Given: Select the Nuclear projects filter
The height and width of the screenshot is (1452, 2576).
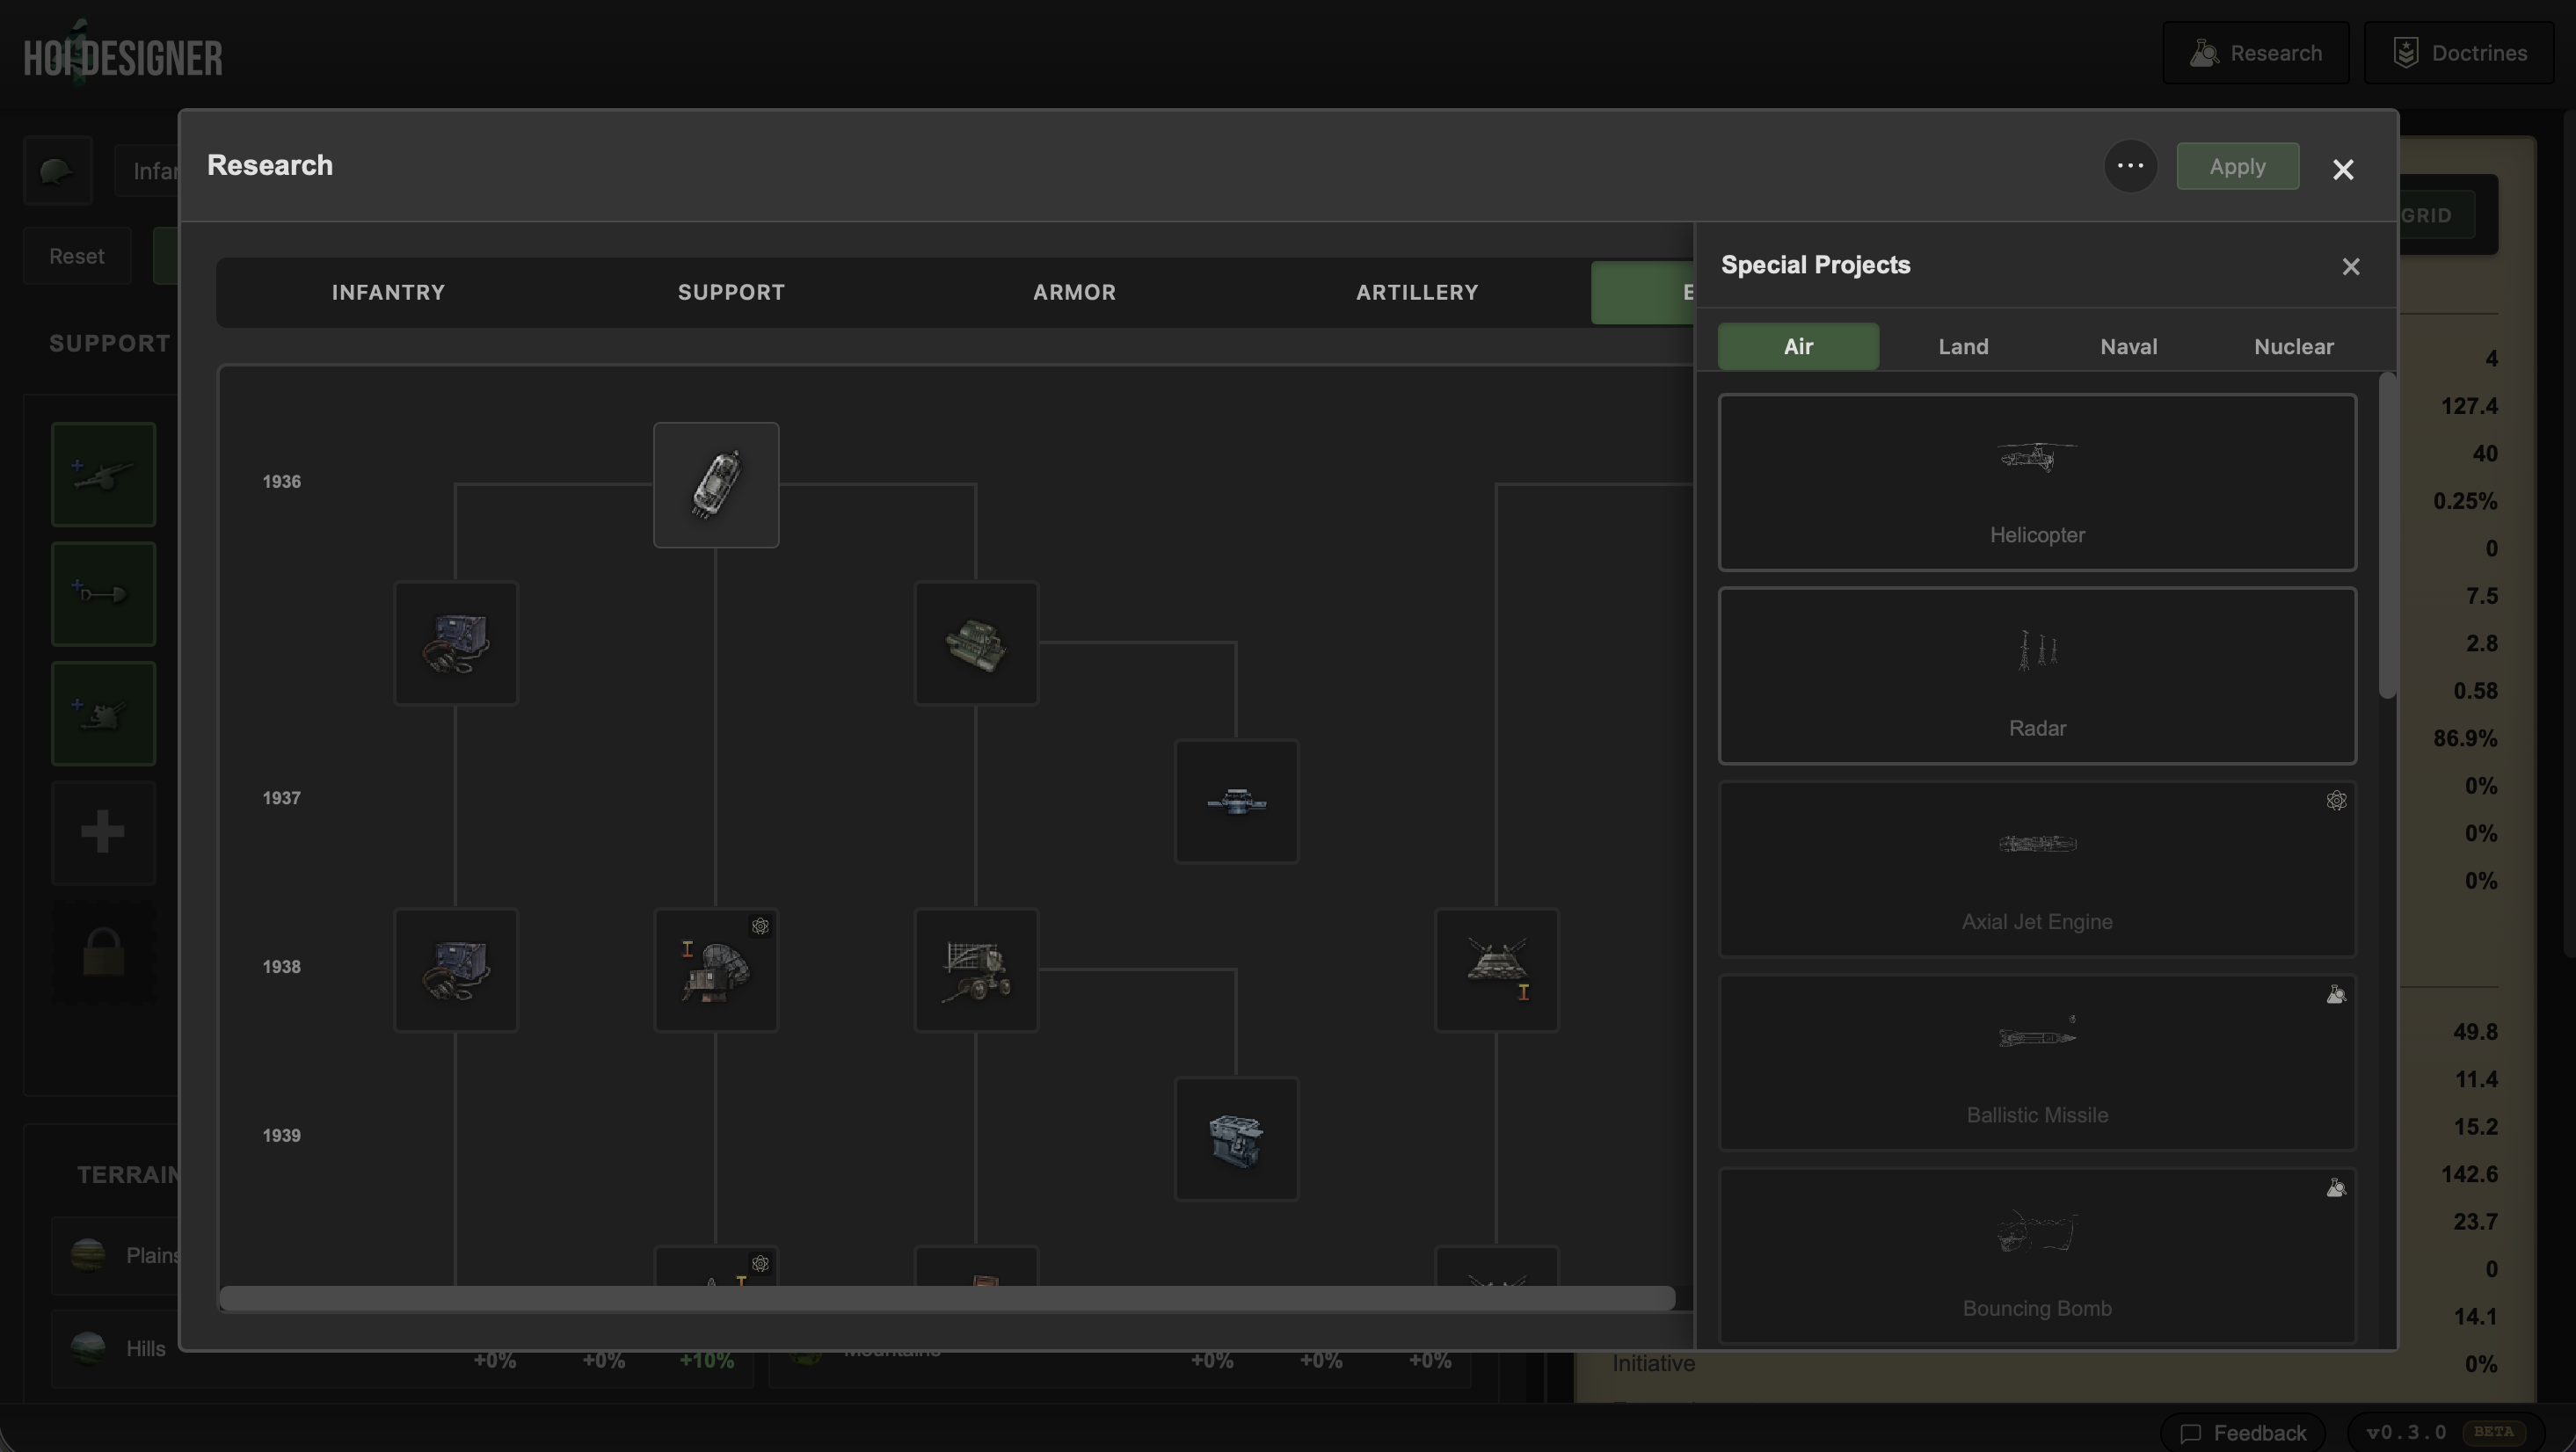Looking at the screenshot, I should pos(2293,346).
